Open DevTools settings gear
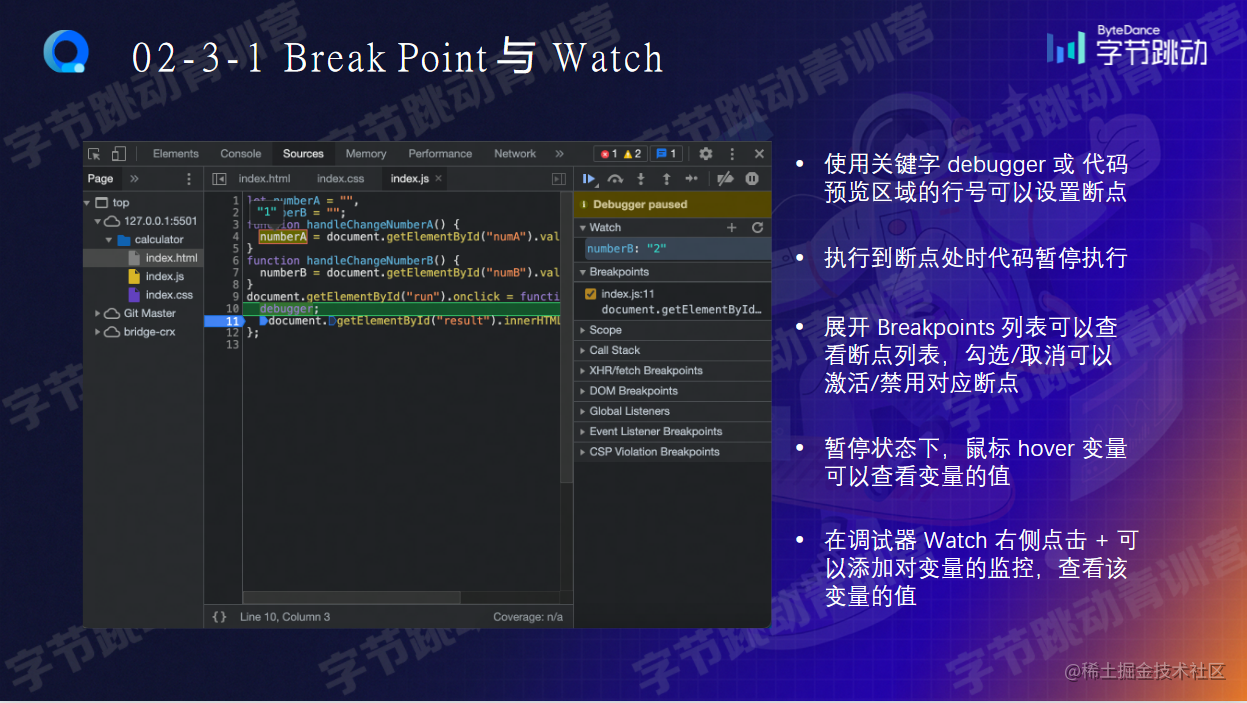 coord(706,154)
